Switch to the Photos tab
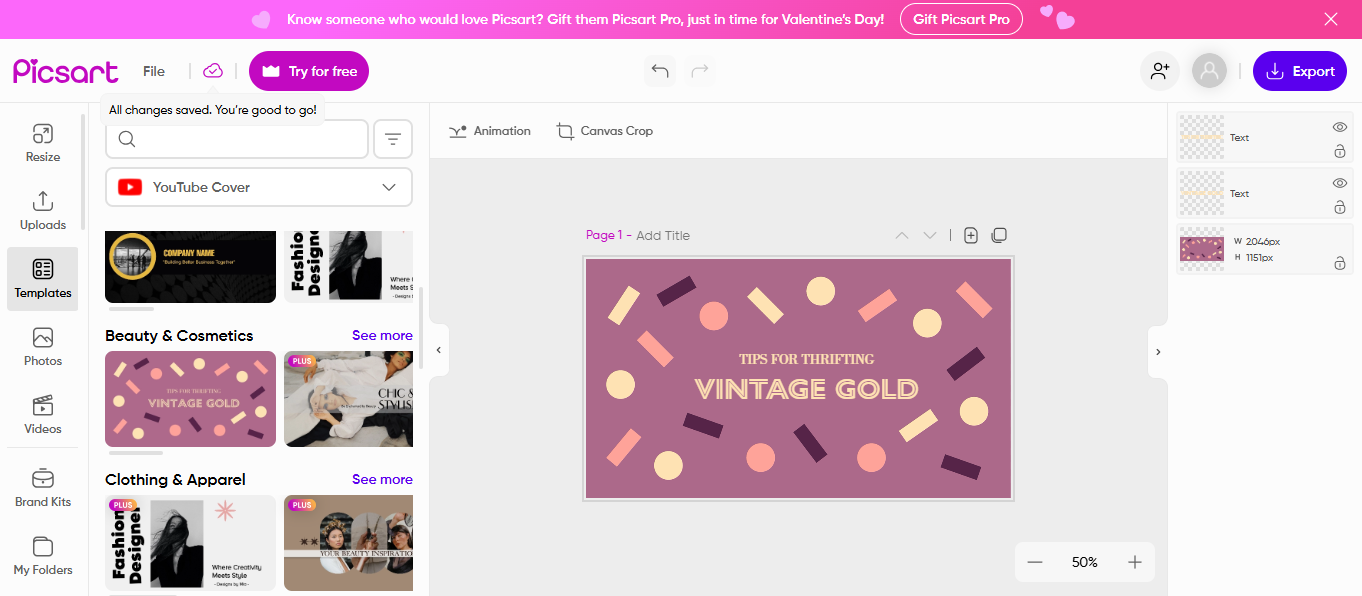Screen dimensions: 1362x596 43,347
